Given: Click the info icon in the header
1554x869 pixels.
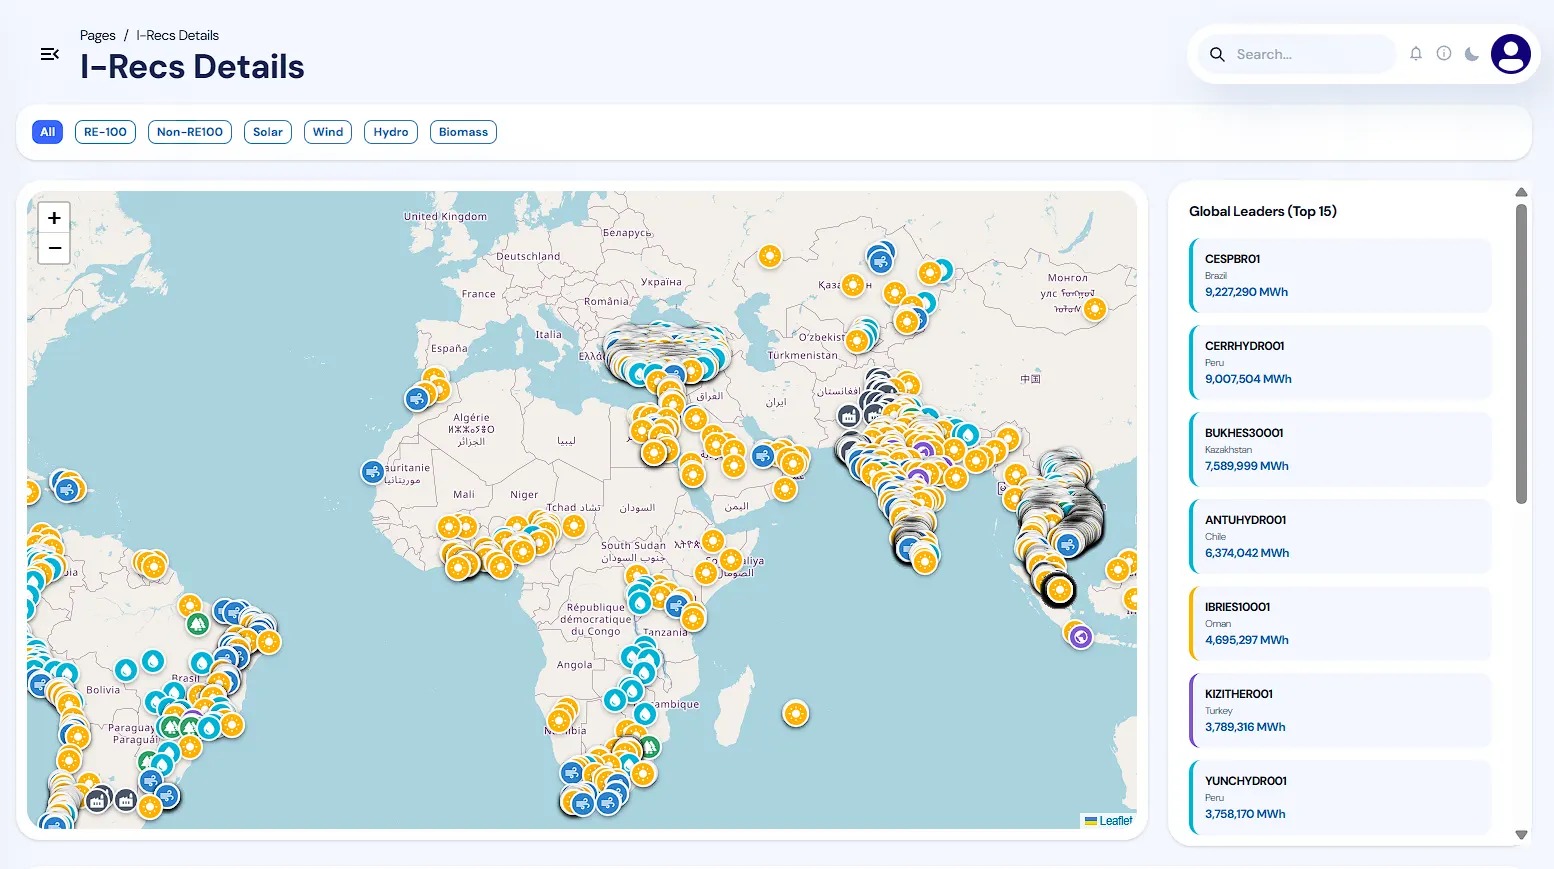Looking at the screenshot, I should click(x=1444, y=54).
